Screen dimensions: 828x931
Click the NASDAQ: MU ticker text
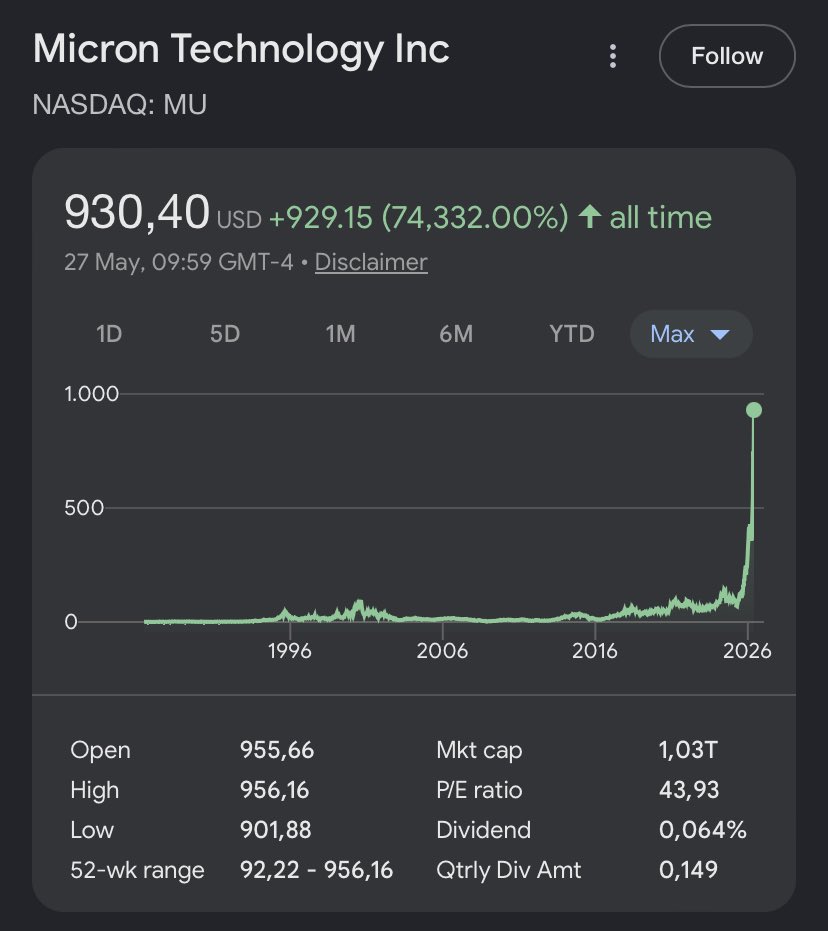point(119,104)
